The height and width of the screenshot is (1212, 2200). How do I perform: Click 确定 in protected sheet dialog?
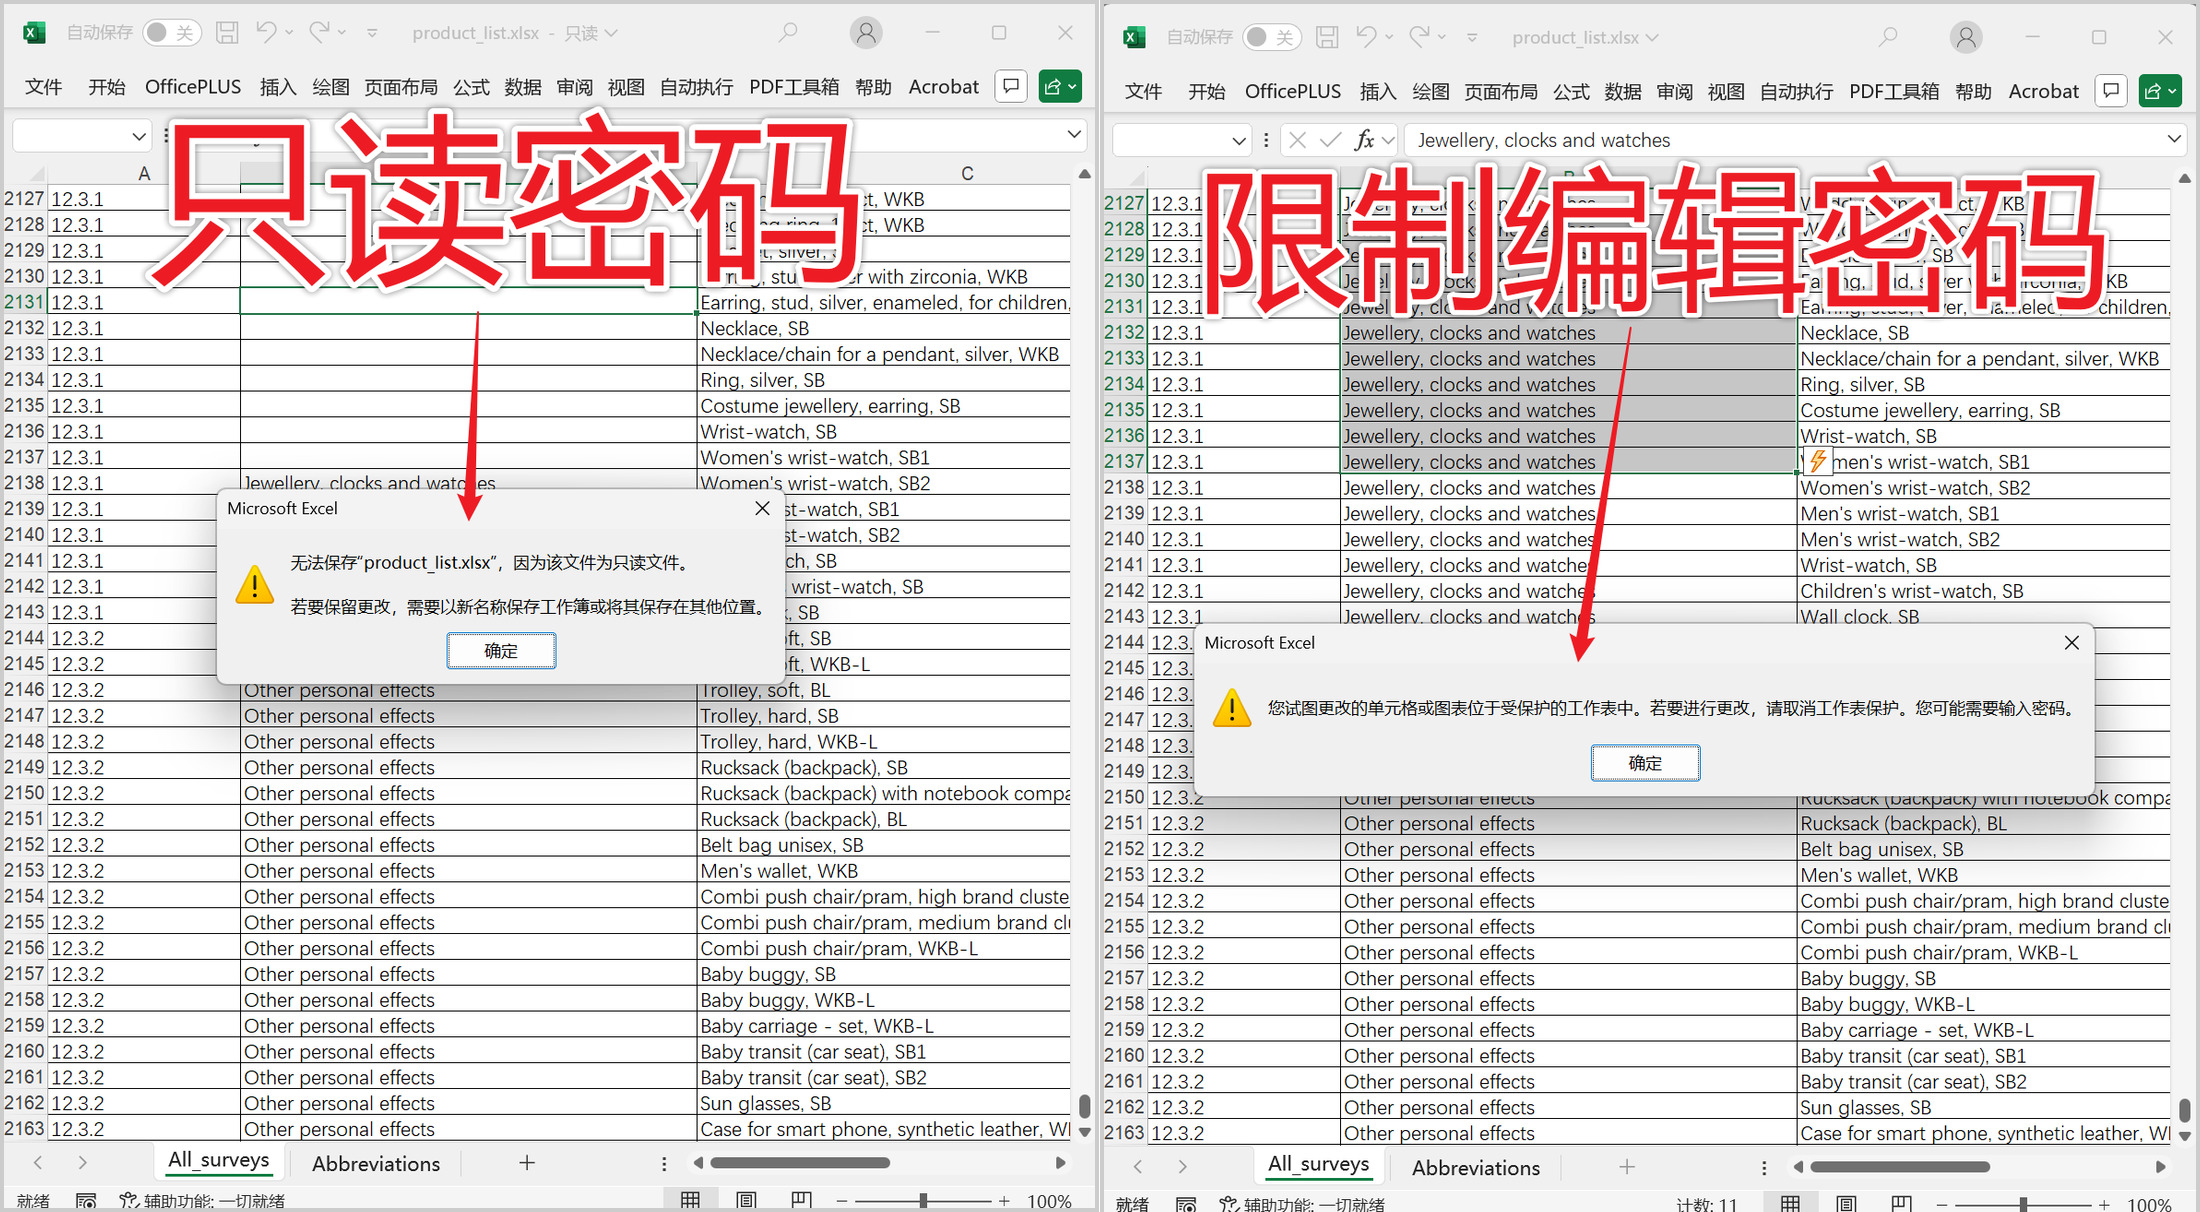click(x=1645, y=763)
